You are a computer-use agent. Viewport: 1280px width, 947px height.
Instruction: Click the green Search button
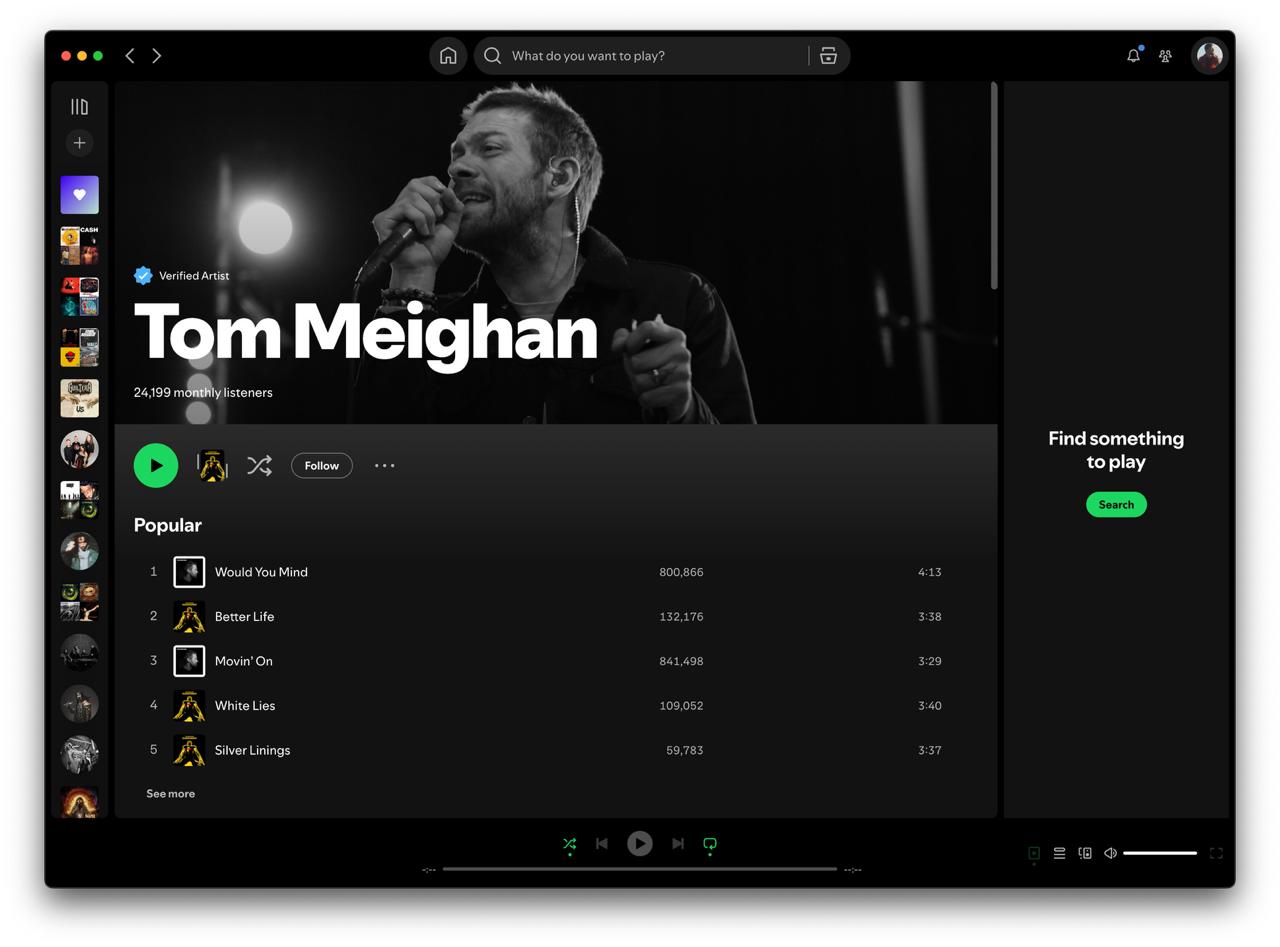coord(1116,505)
